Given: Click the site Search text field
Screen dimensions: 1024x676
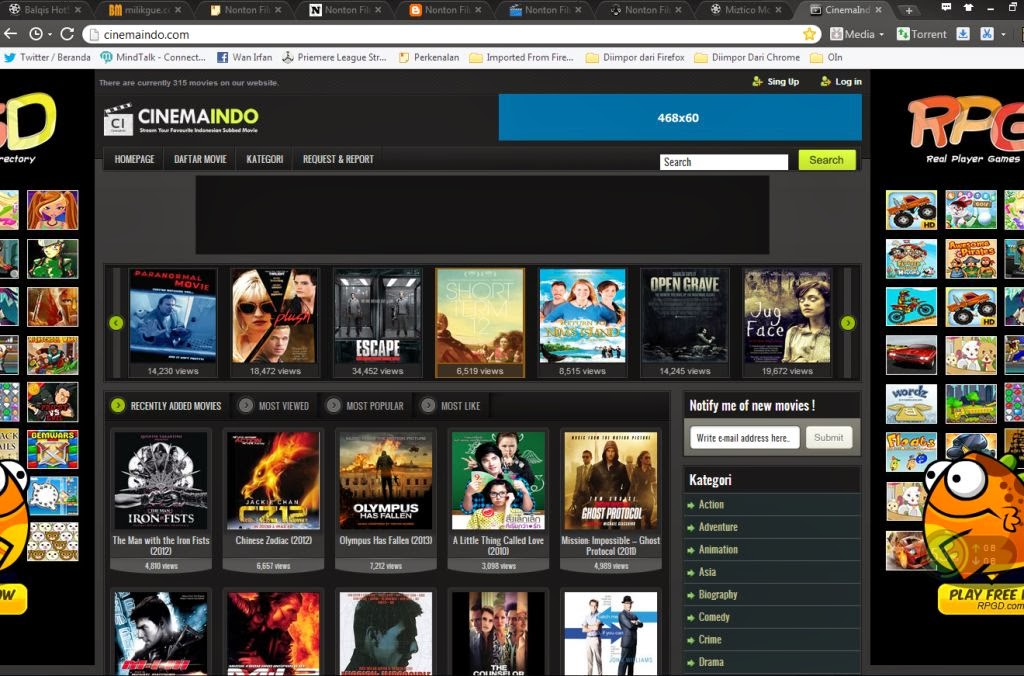Looking at the screenshot, I should (724, 162).
